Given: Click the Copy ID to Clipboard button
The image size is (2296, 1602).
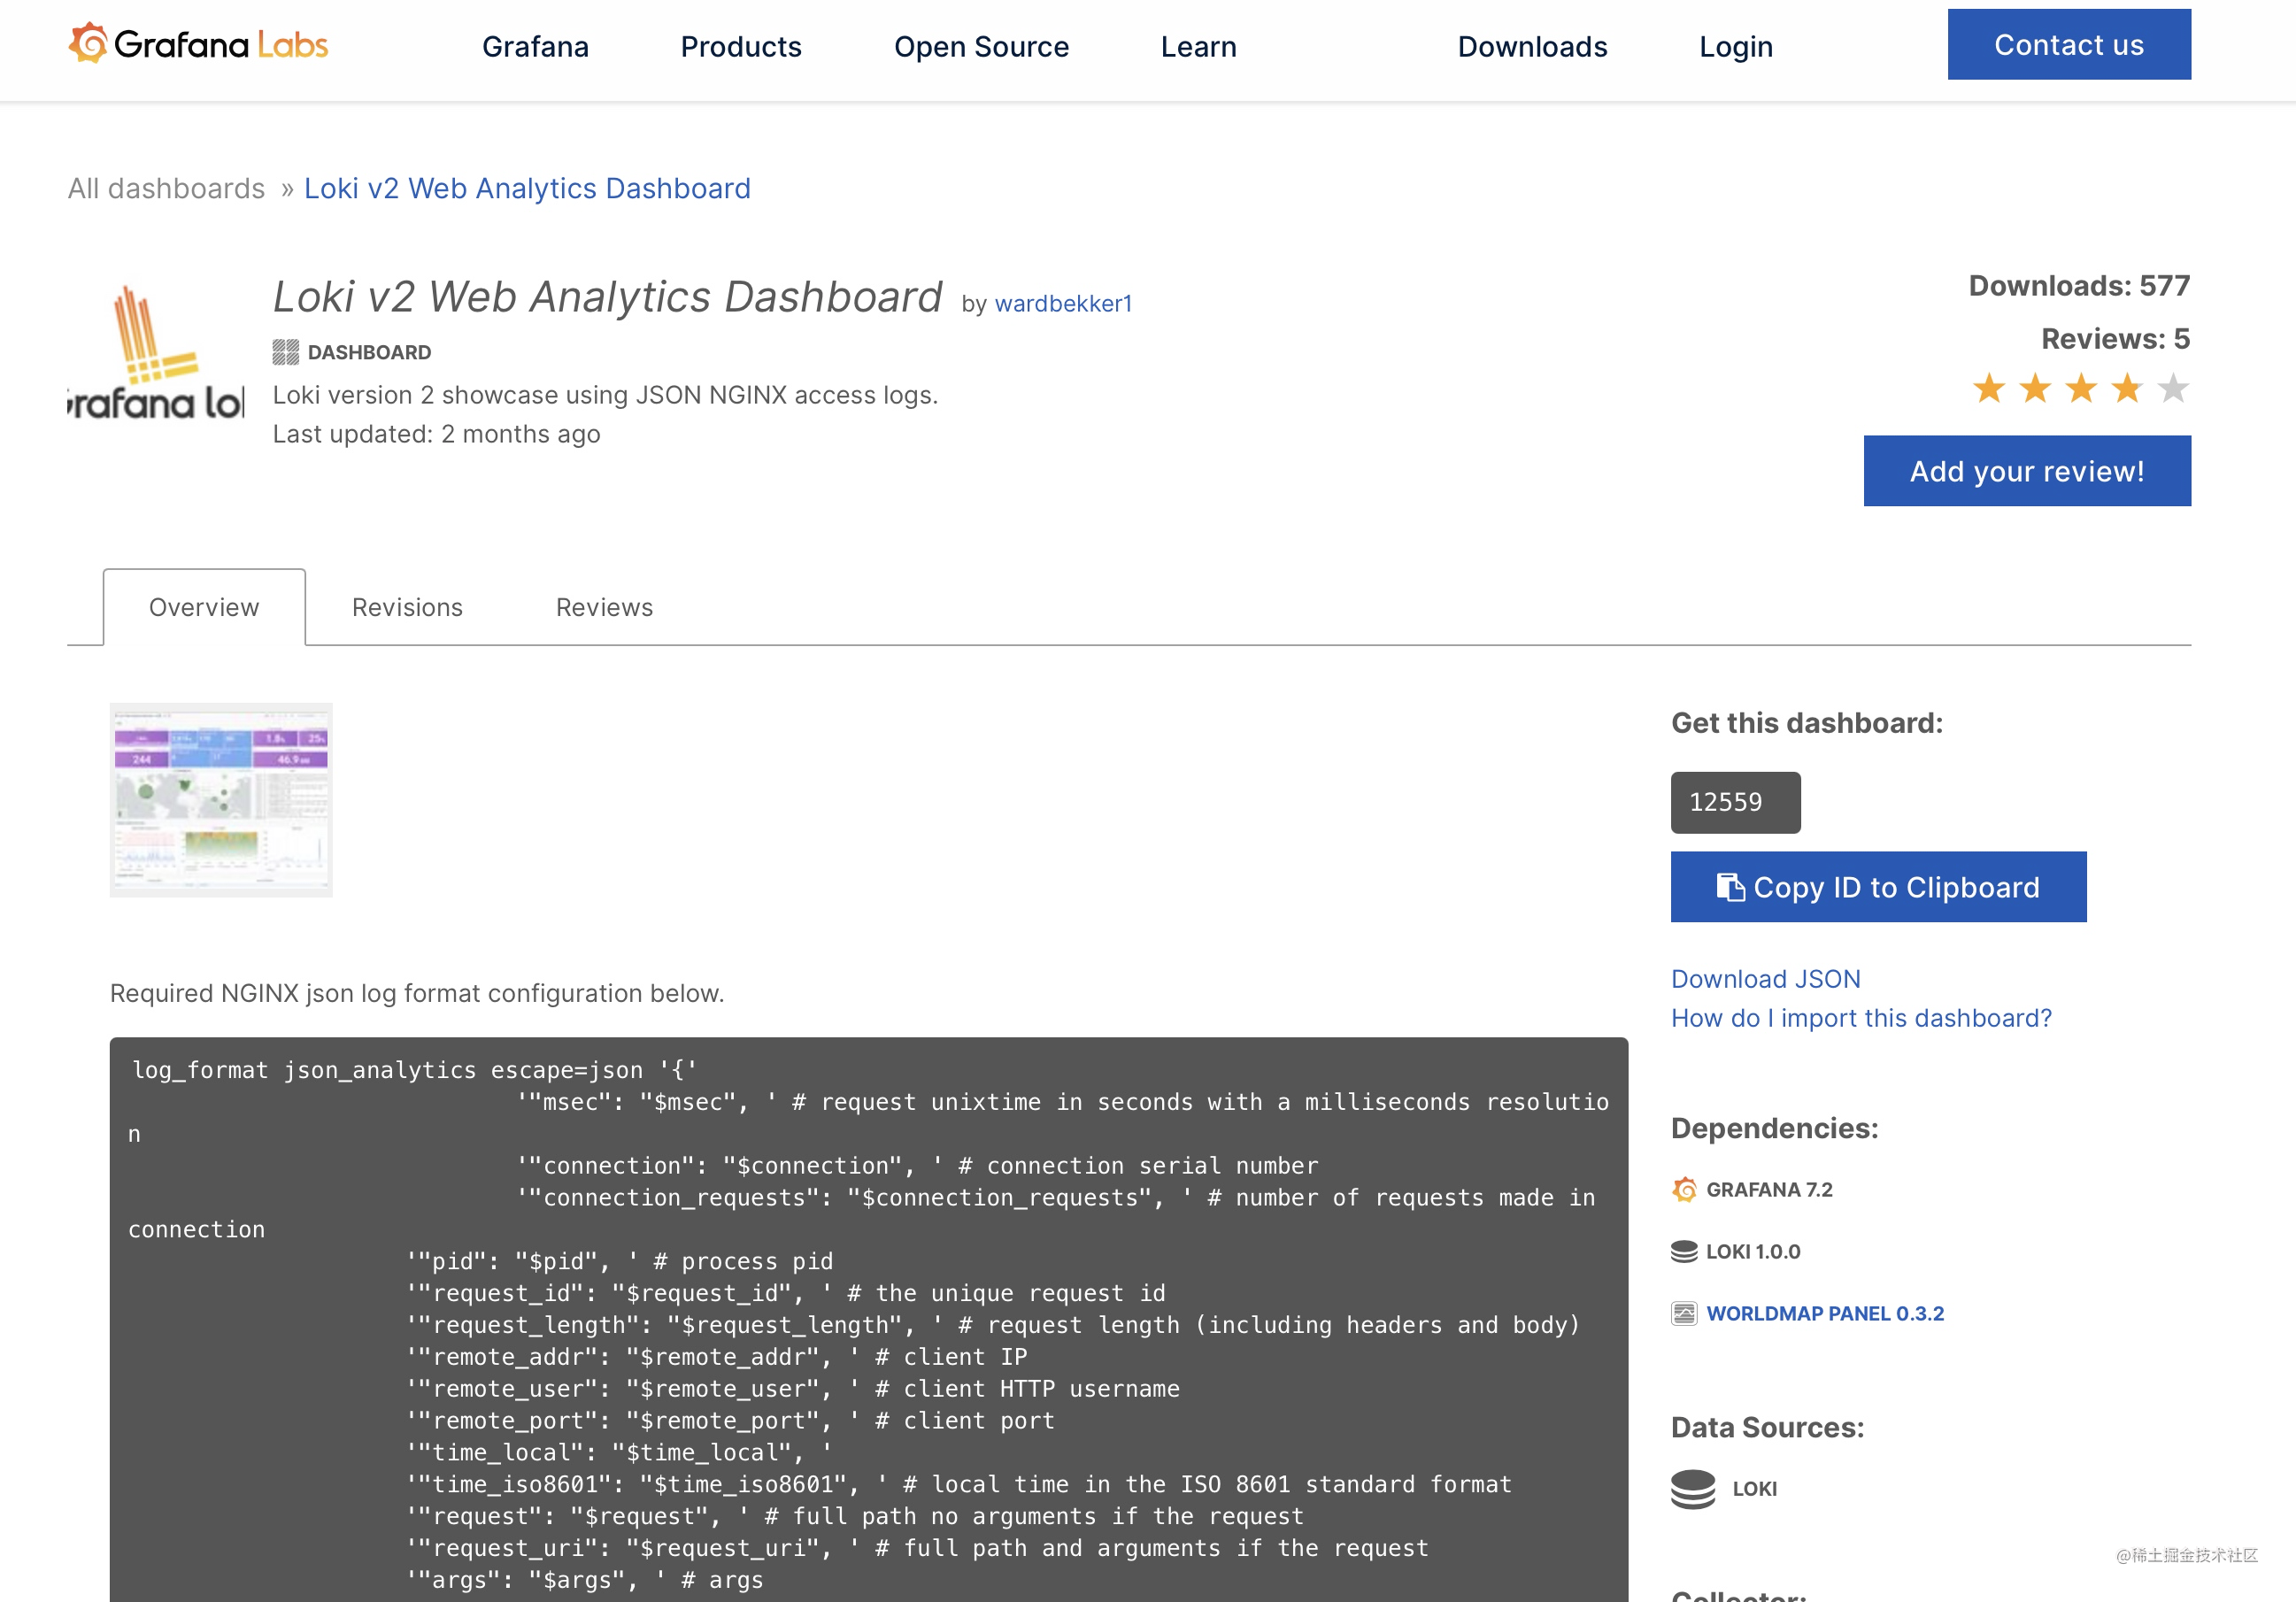Looking at the screenshot, I should pyautogui.click(x=1878, y=886).
